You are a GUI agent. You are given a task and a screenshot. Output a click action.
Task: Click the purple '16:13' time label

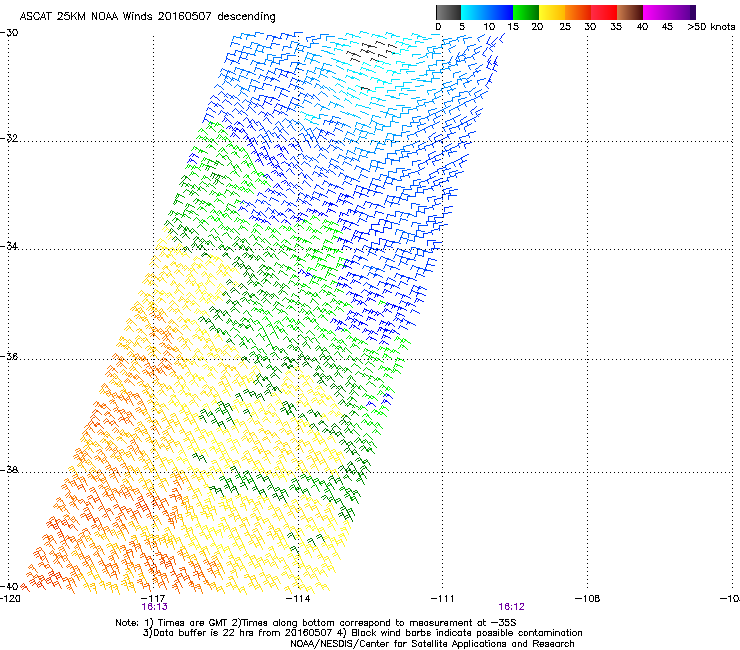point(154,607)
